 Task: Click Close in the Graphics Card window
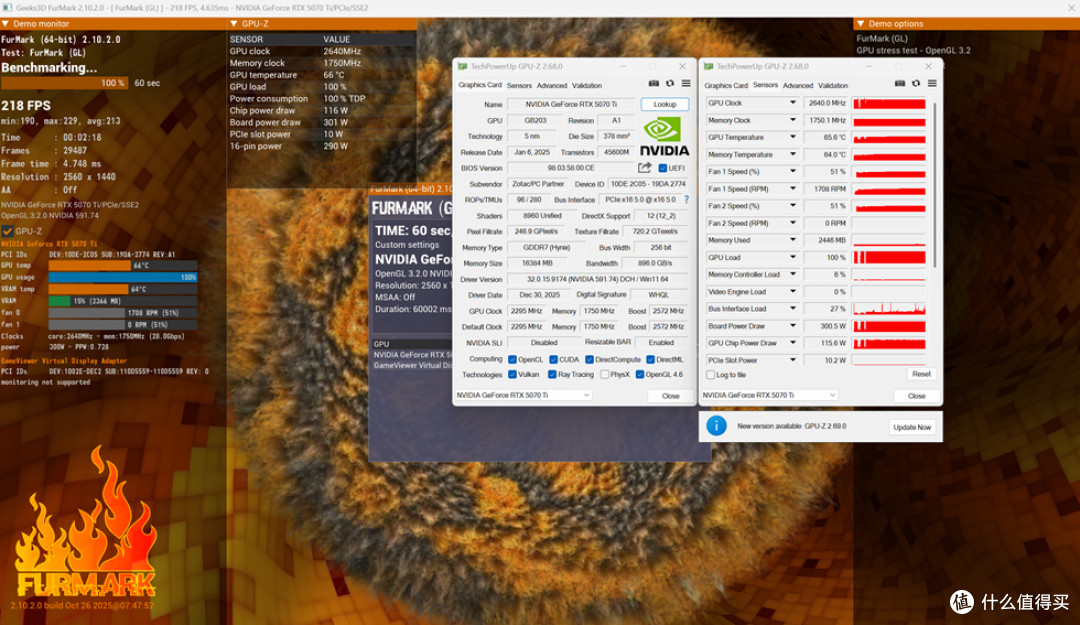point(670,396)
